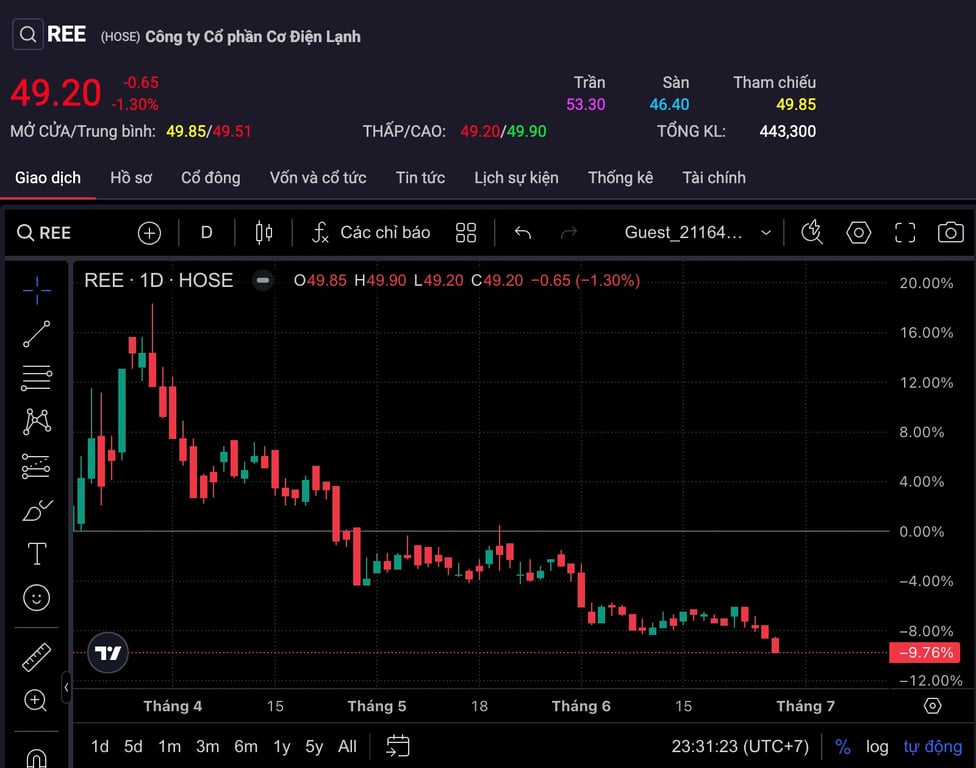The image size is (976, 768).
Task: Click the Trần ceiling price 53.30
Action: coord(586,105)
